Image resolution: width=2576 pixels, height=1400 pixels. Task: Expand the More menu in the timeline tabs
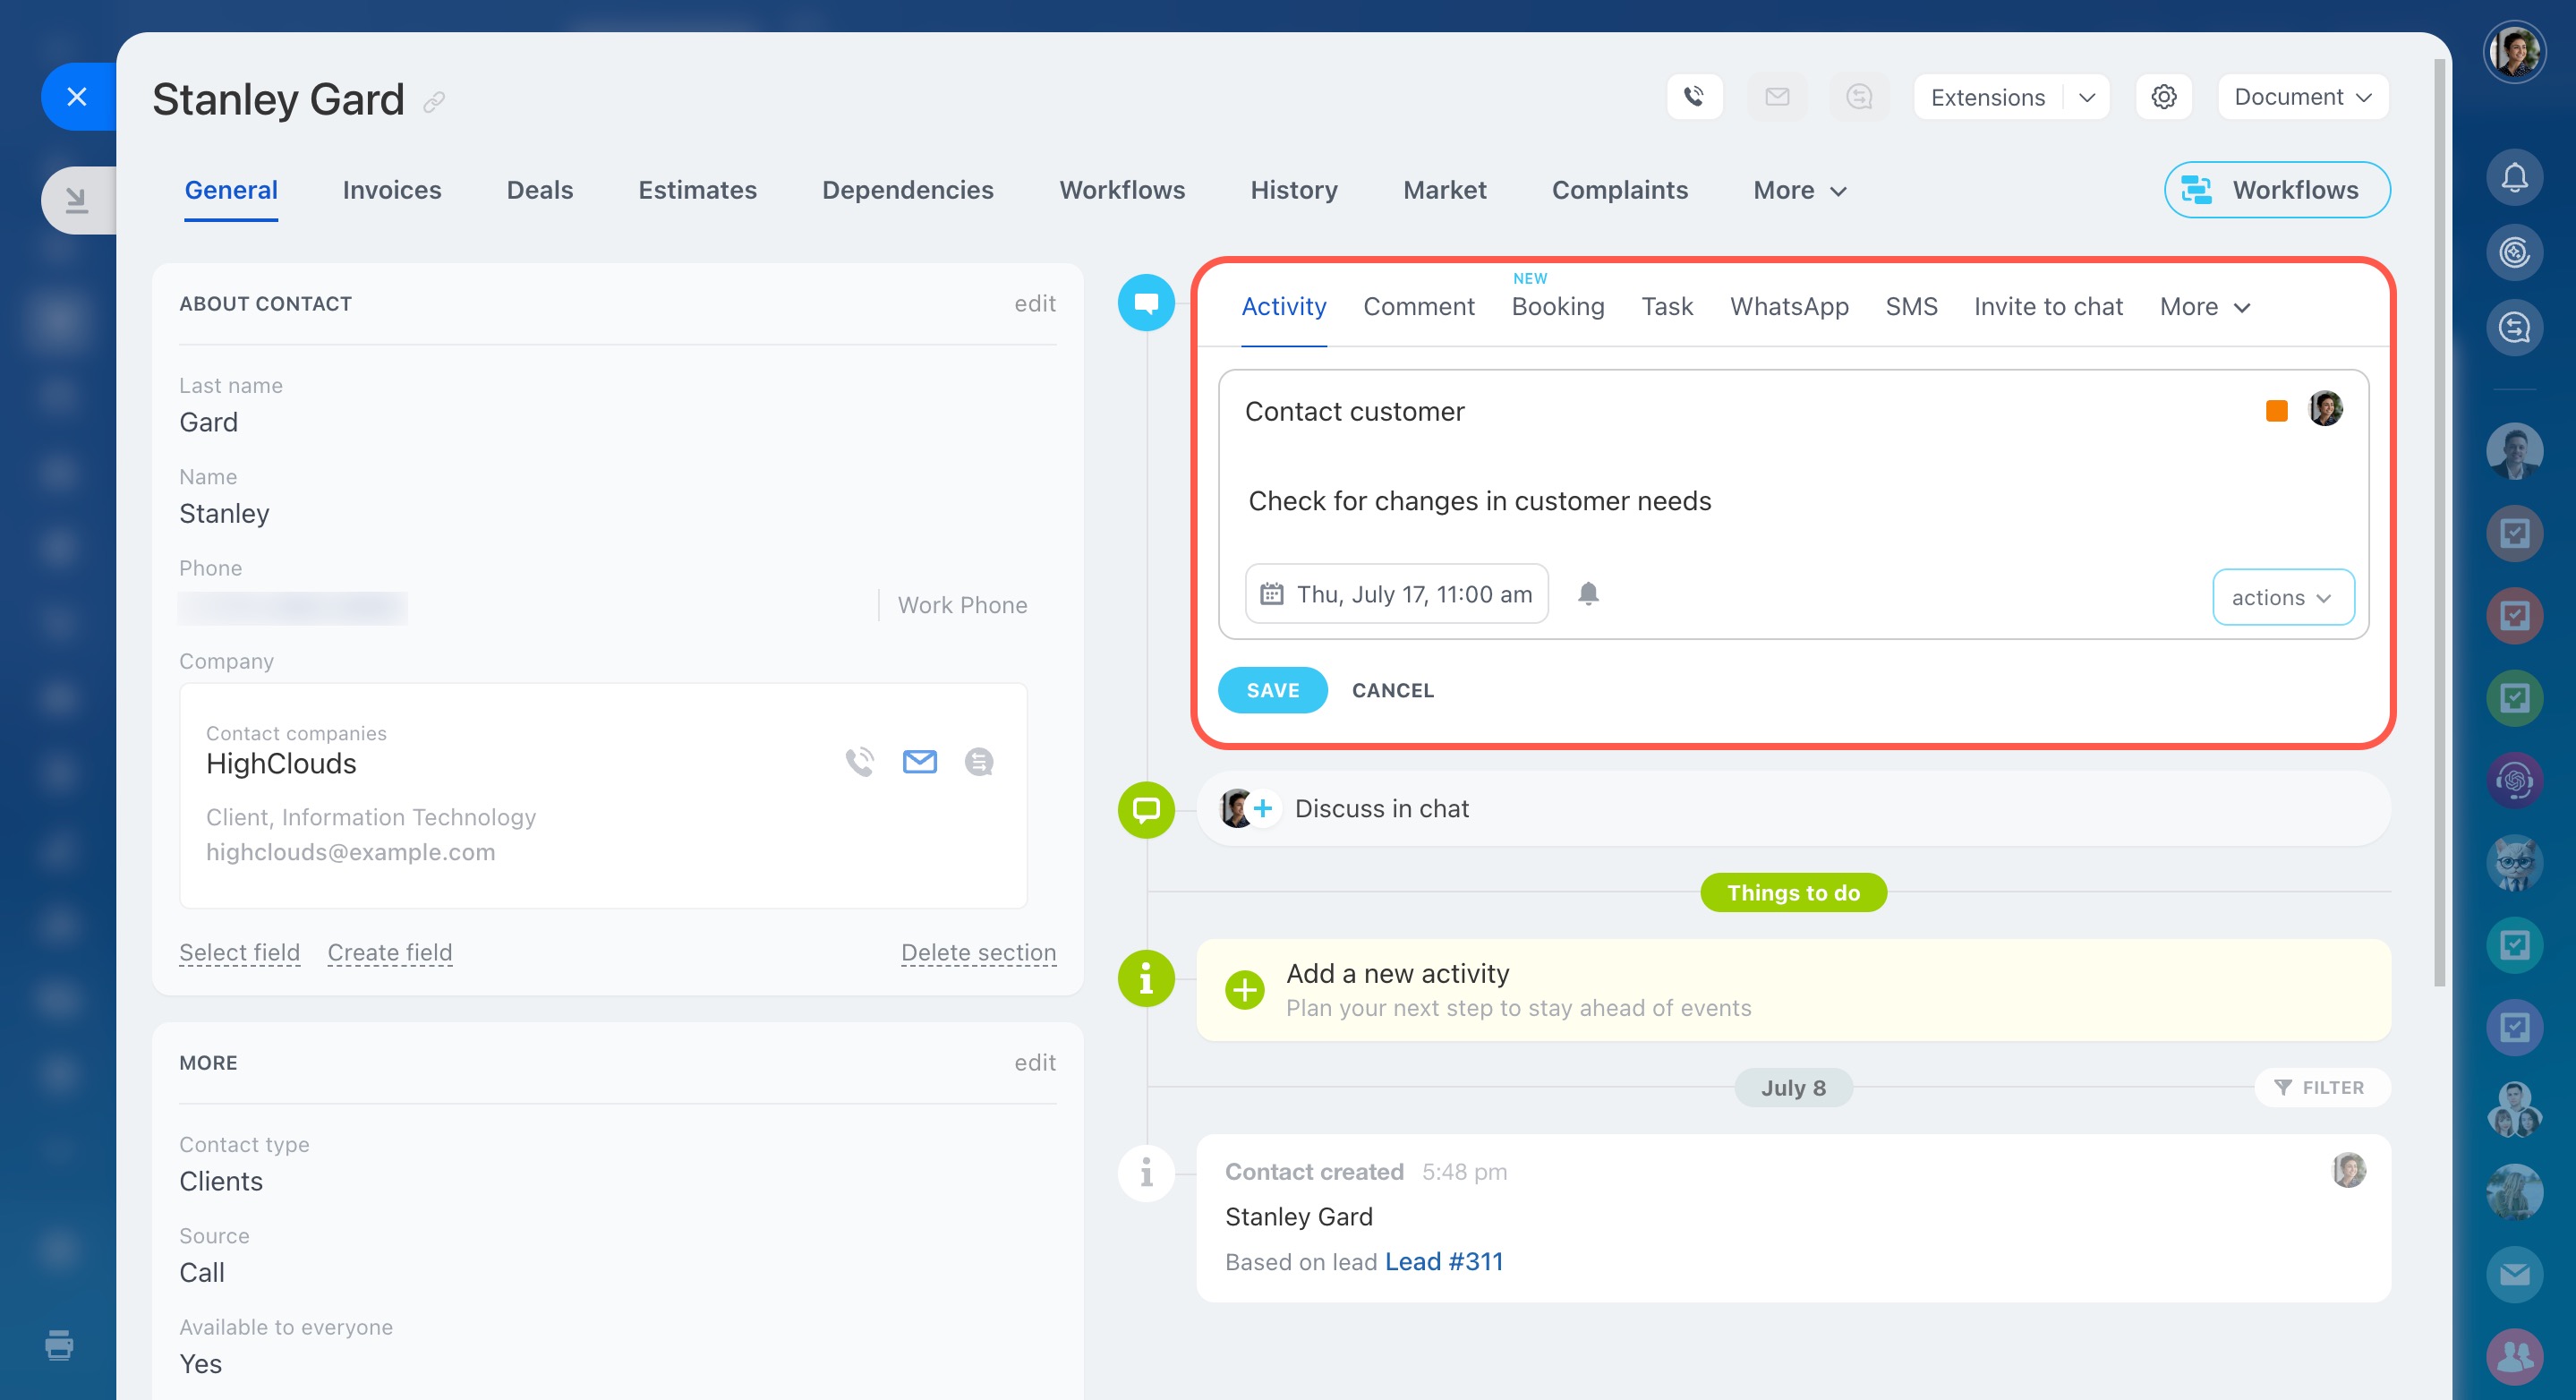pos(2204,307)
